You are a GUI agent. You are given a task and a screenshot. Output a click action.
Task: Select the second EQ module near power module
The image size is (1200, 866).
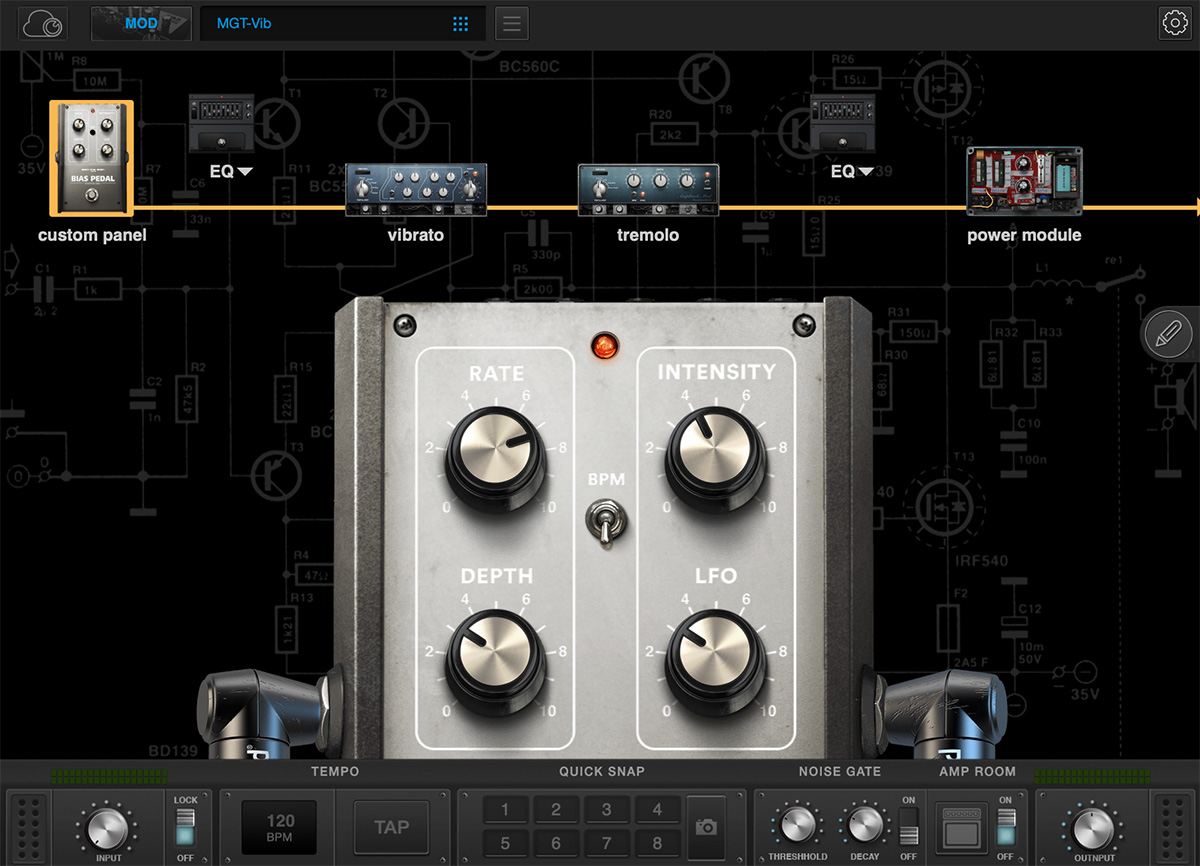coord(843,124)
